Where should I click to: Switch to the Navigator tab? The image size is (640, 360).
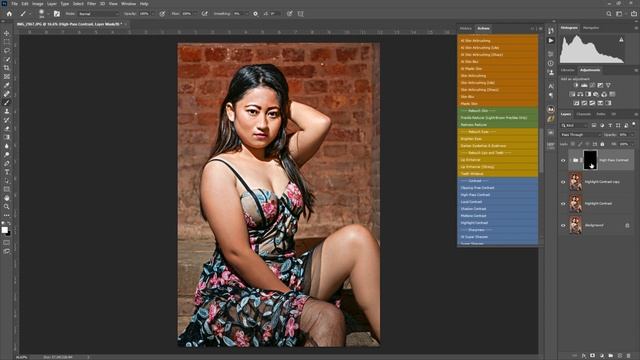(591, 28)
